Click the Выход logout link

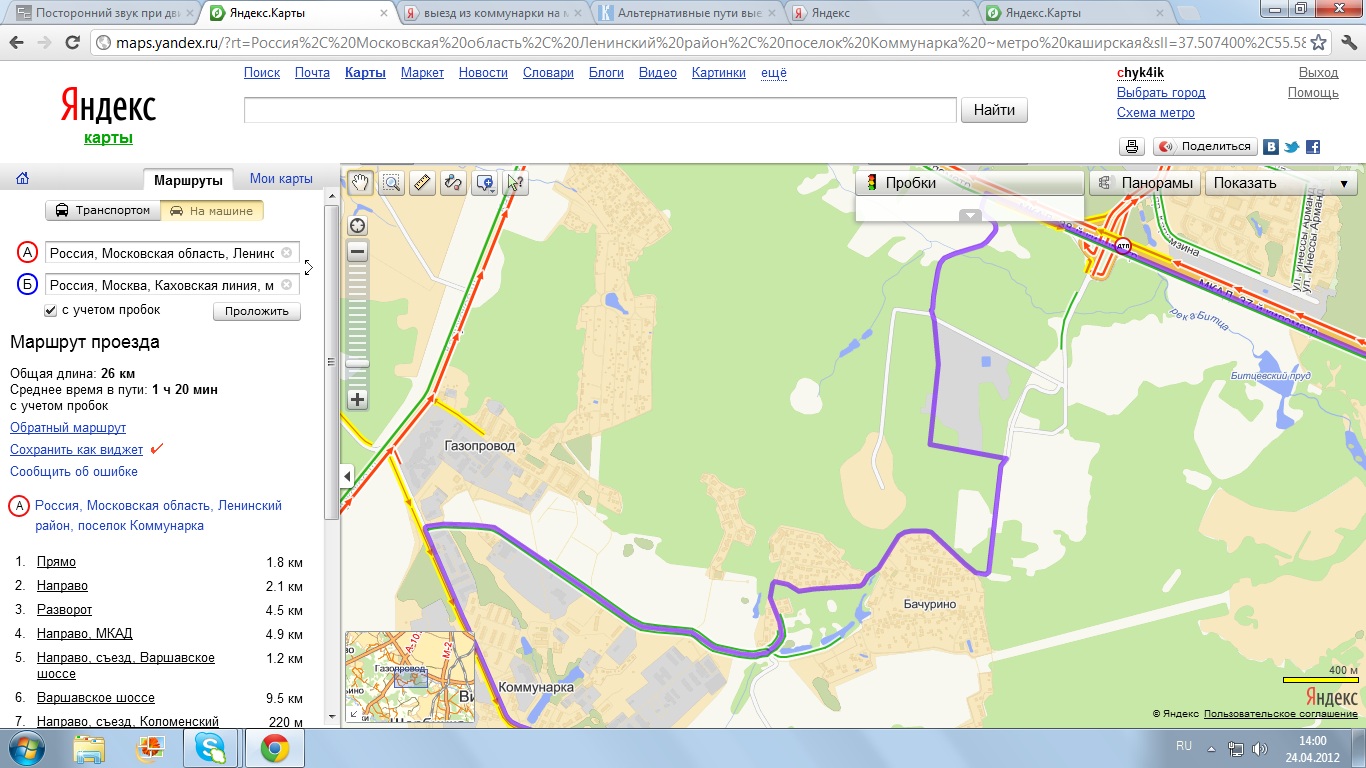(1318, 73)
